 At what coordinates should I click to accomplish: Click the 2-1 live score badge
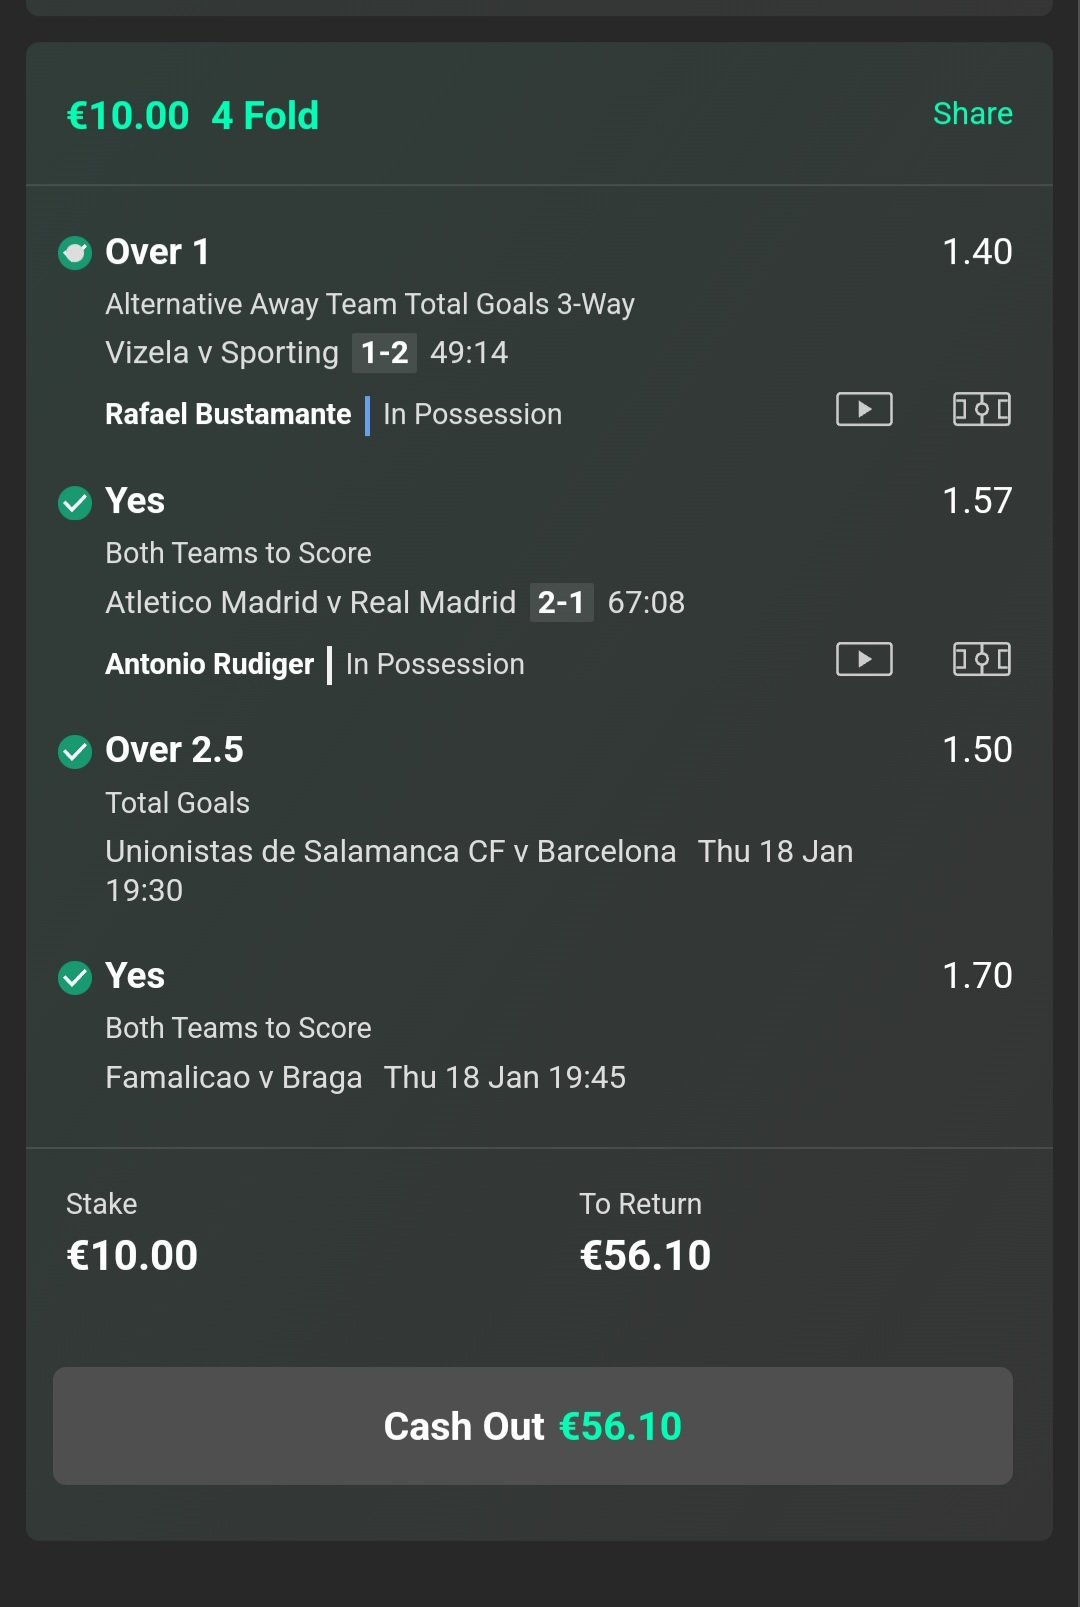click(561, 603)
